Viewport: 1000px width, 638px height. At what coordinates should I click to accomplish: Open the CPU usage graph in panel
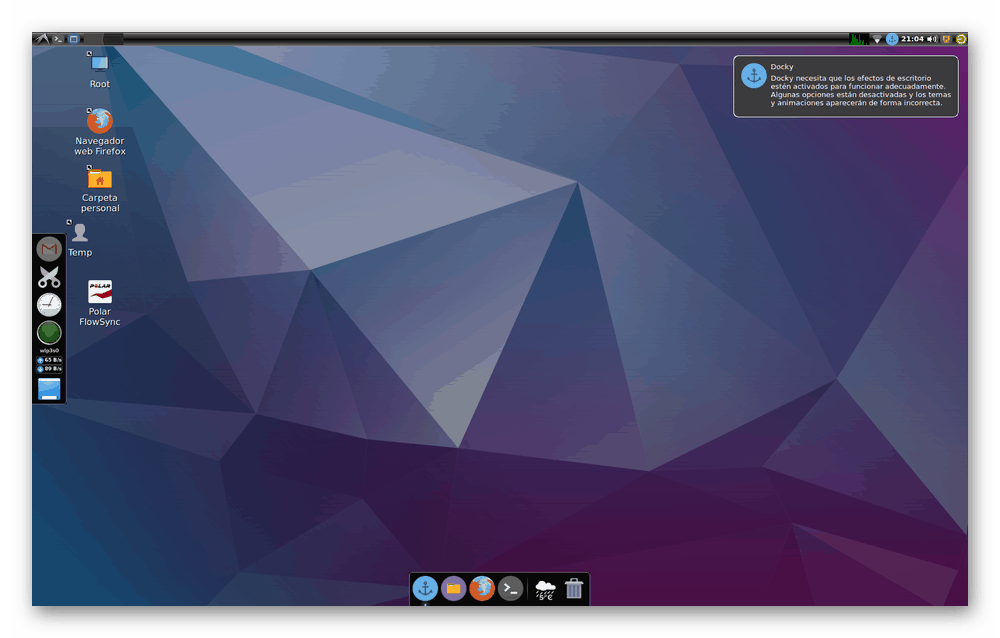point(858,39)
